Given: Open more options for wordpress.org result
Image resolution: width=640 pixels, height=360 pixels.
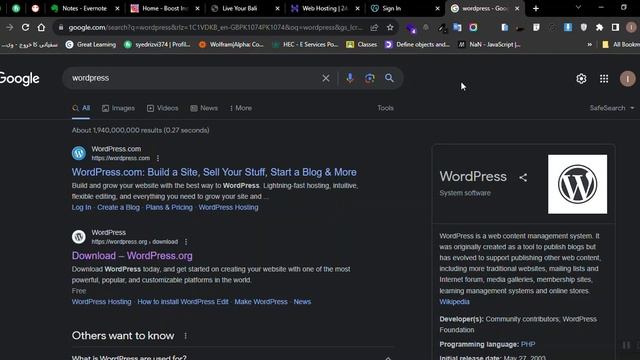Looking at the screenshot, I should tap(186, 242).
